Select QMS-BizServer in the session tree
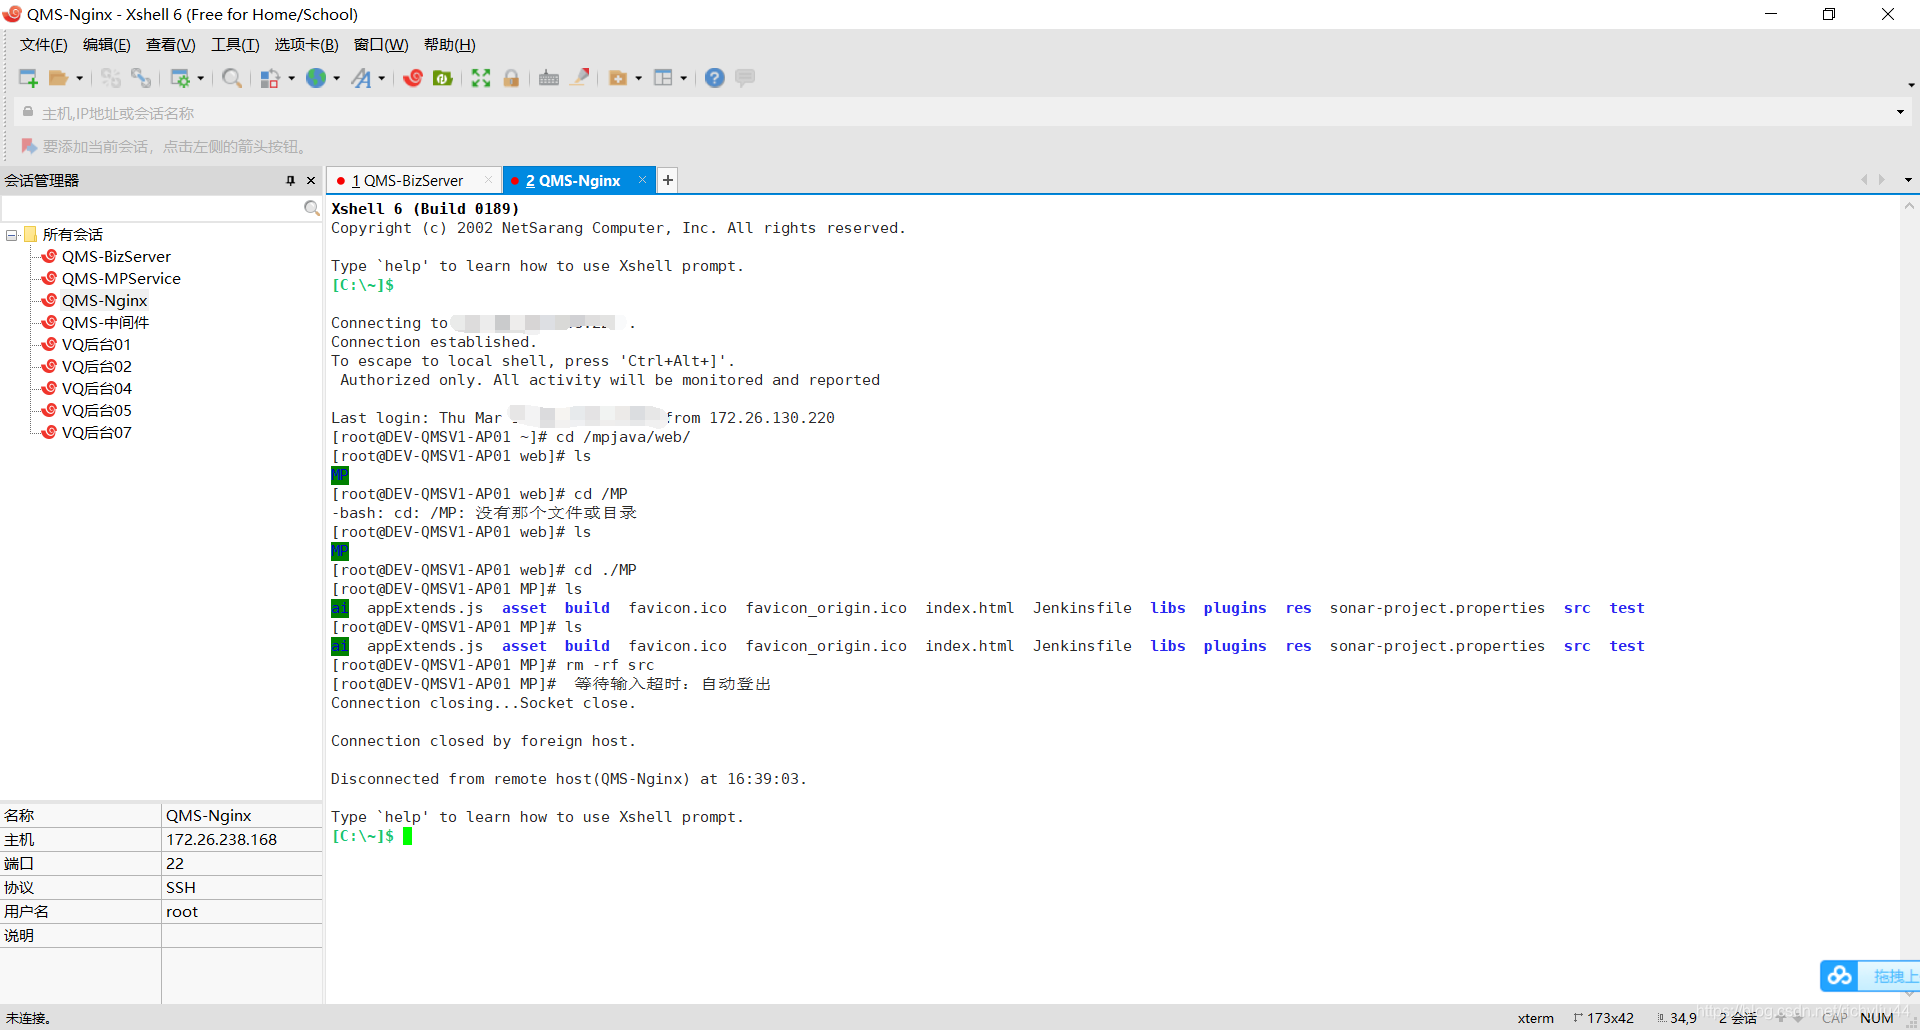The image size is (1920, 1030). pos(116,257)
